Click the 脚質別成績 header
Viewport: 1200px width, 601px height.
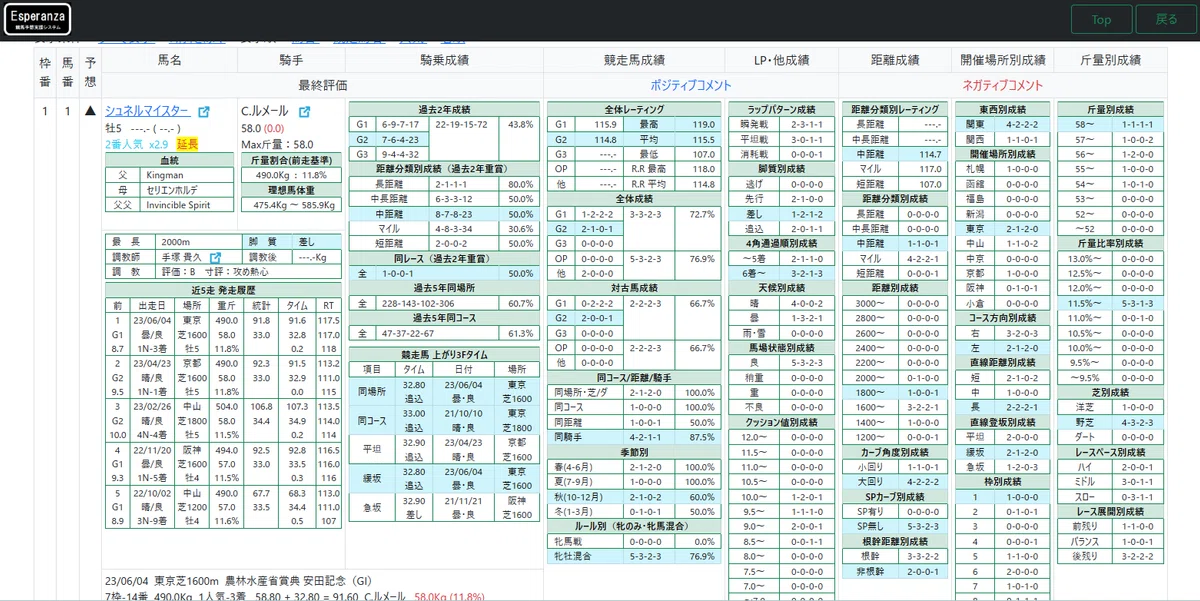point(783,169)
